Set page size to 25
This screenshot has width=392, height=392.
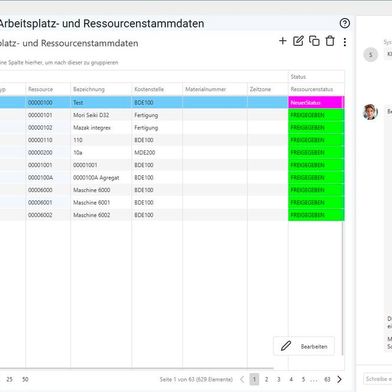point(9,379)
